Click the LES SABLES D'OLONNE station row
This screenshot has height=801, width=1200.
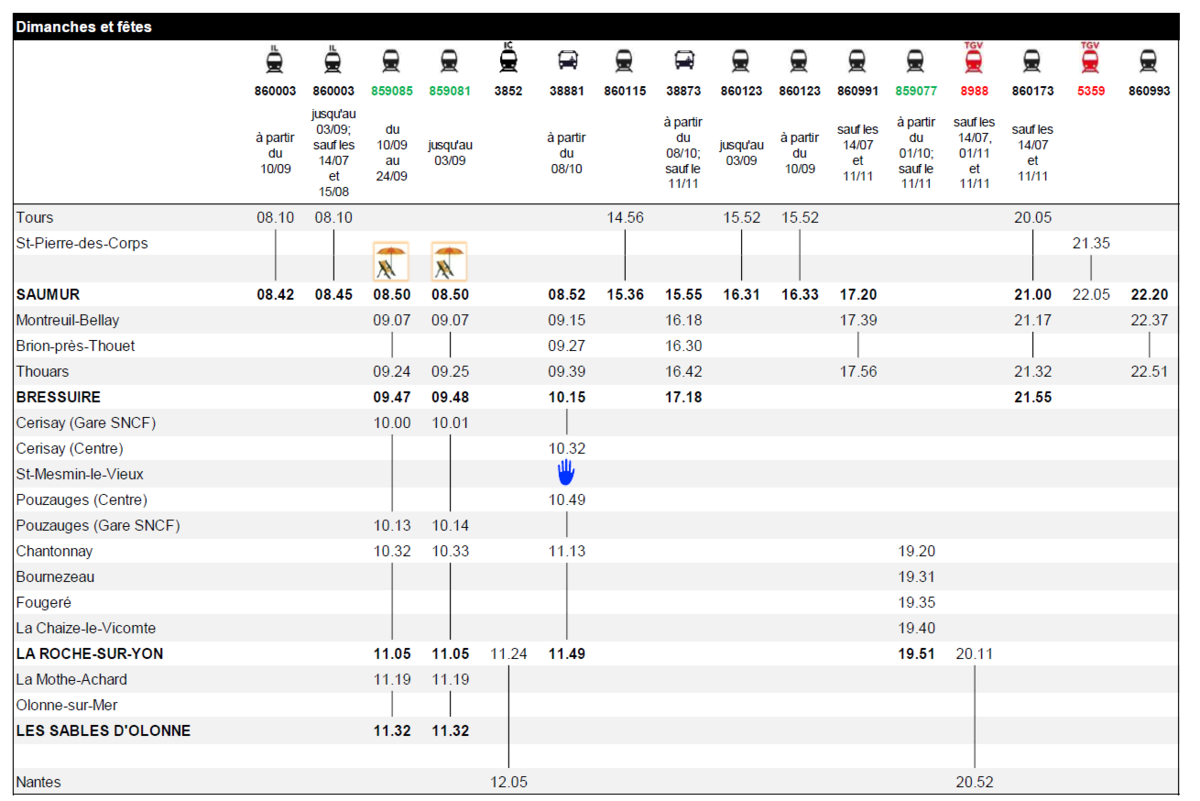tap(600, 731)
